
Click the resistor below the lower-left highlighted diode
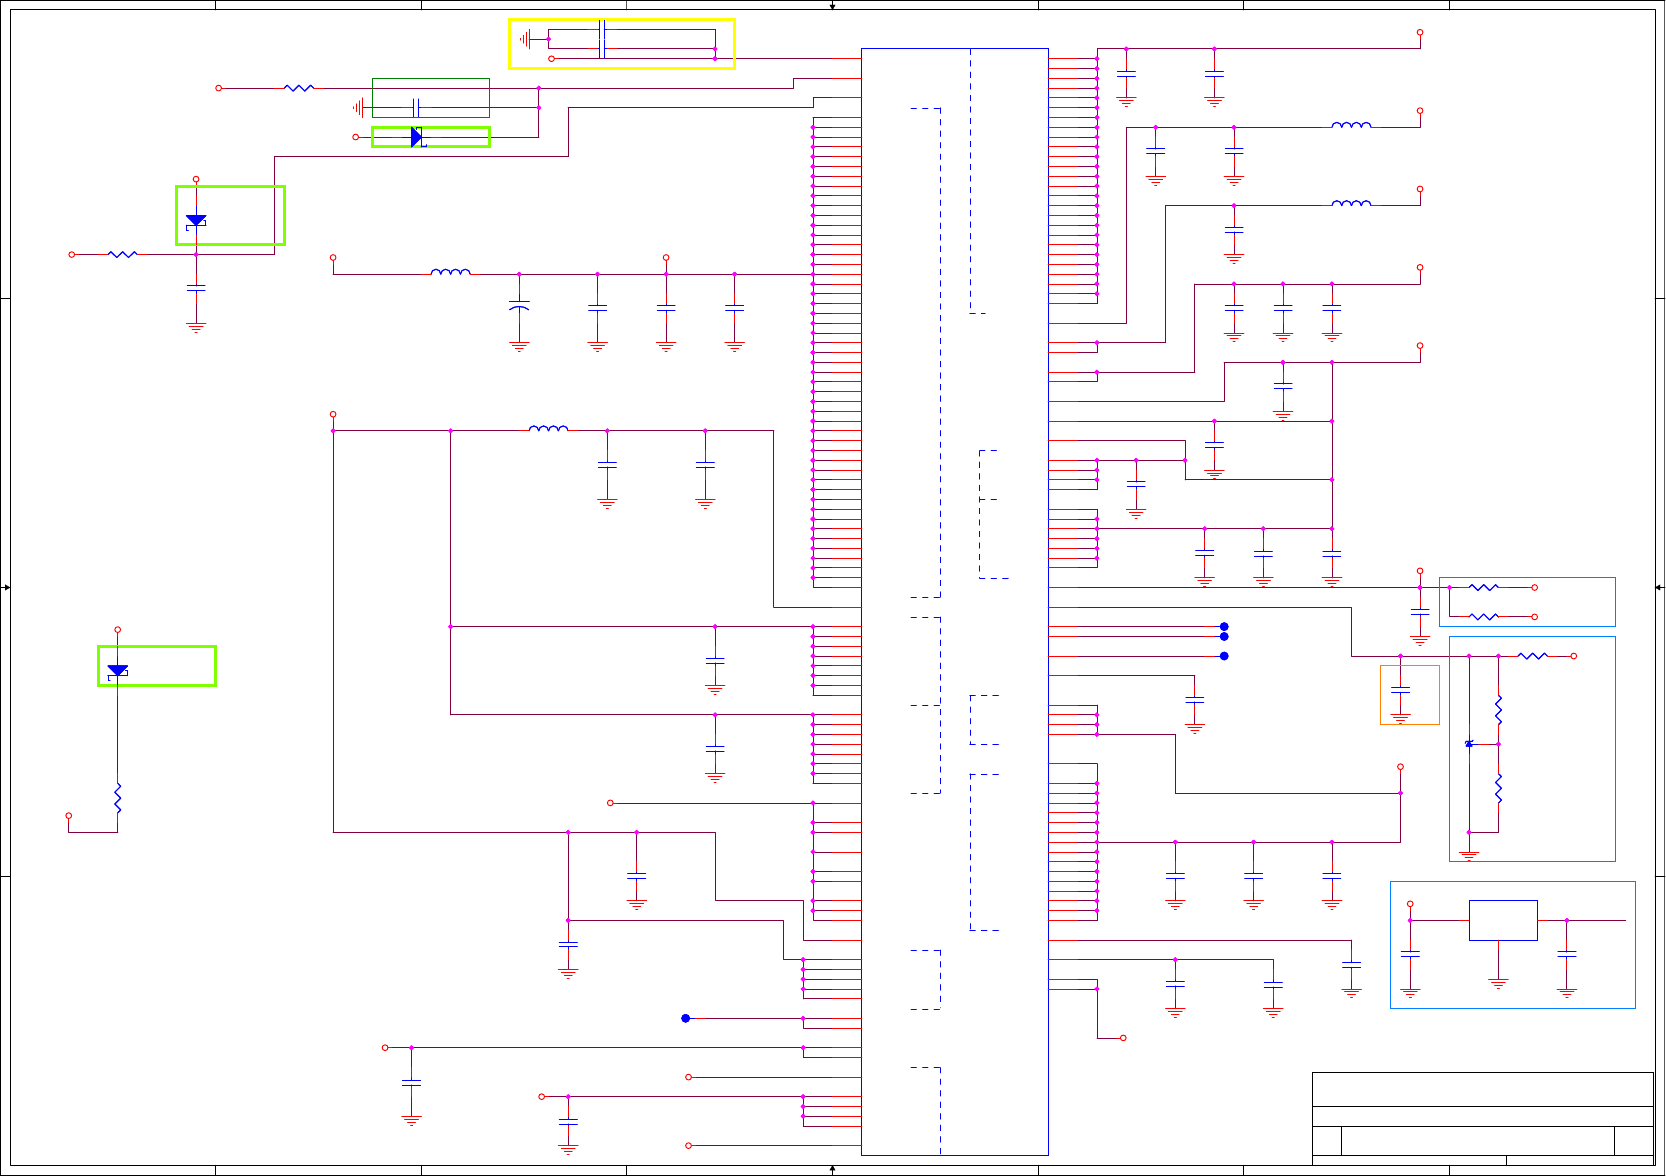[118, 798]
